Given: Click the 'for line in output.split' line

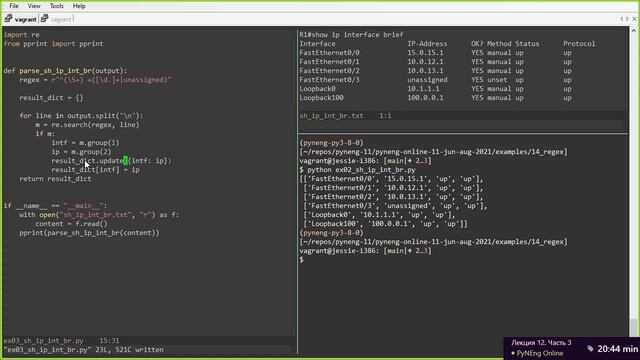Looking at the screenshot, I should [x=81, y=116].
